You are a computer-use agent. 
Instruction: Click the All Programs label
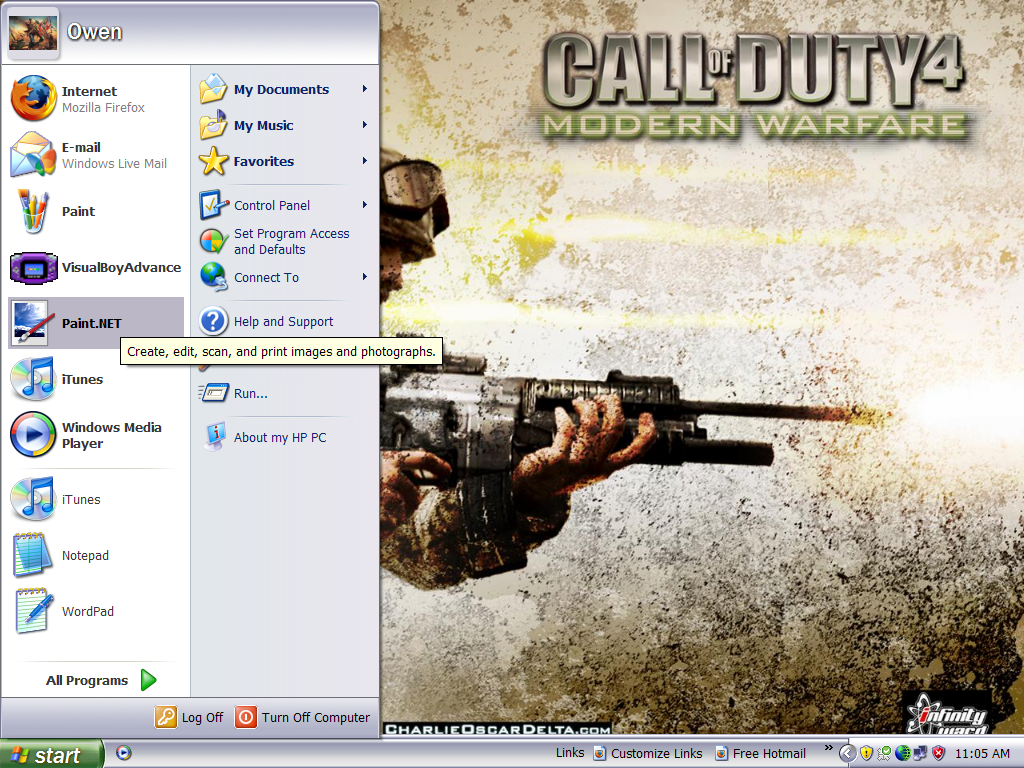[87, 680]
